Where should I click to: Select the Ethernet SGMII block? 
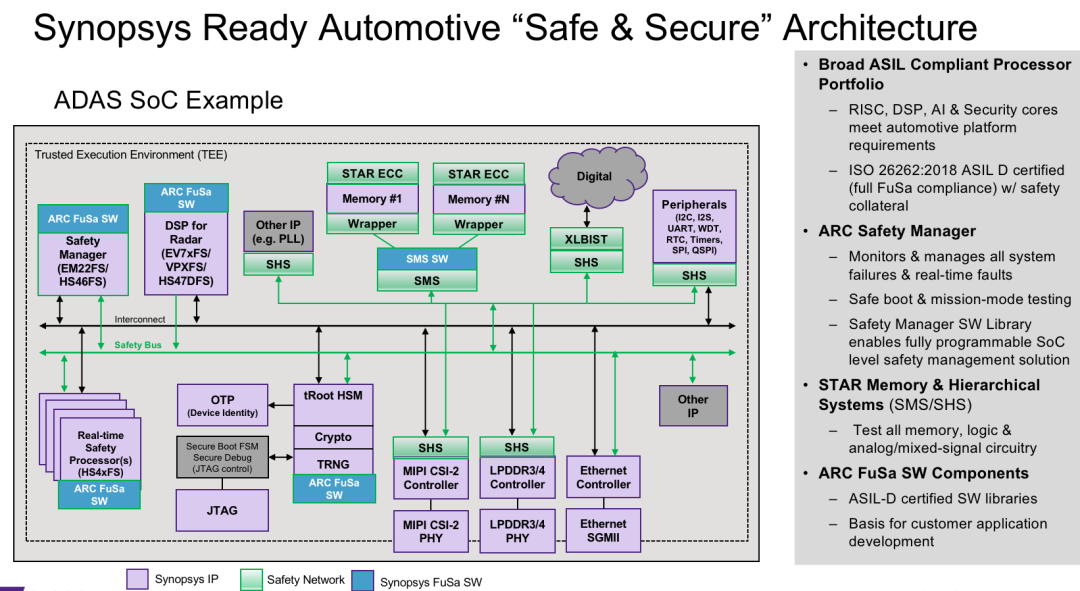[x=603, y=530]
